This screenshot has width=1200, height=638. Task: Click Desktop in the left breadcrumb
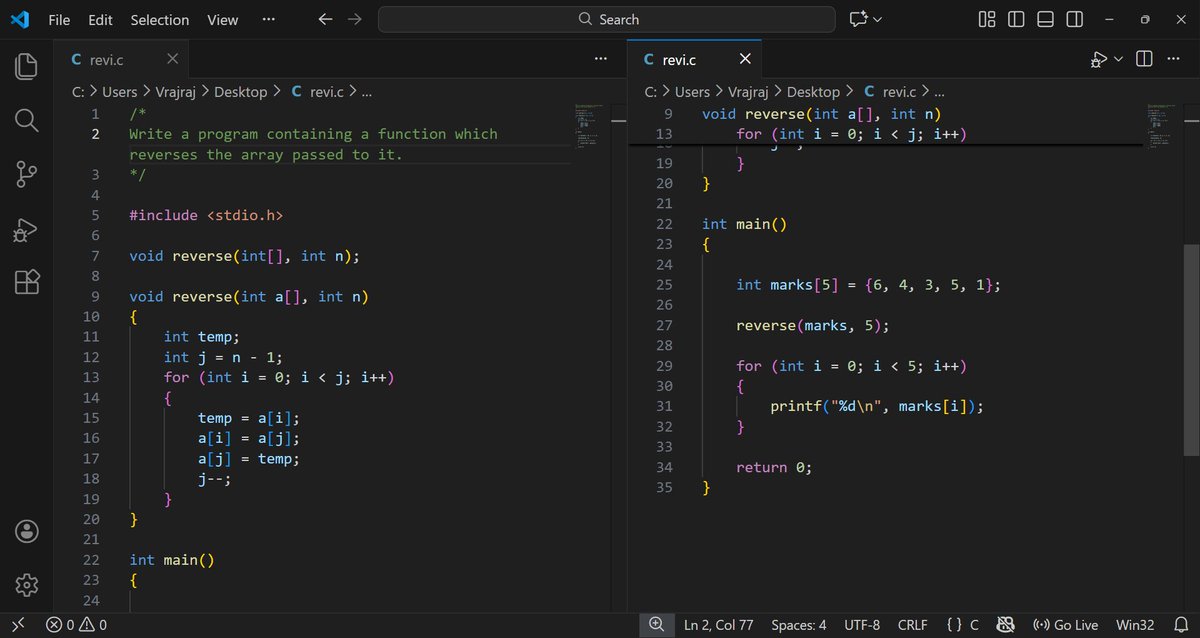click(x=241, y=92)
